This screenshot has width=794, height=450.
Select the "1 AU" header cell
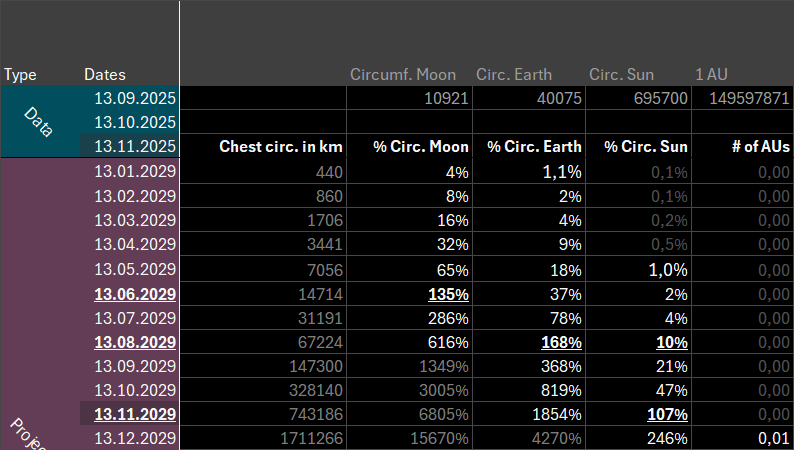(714, 75)
